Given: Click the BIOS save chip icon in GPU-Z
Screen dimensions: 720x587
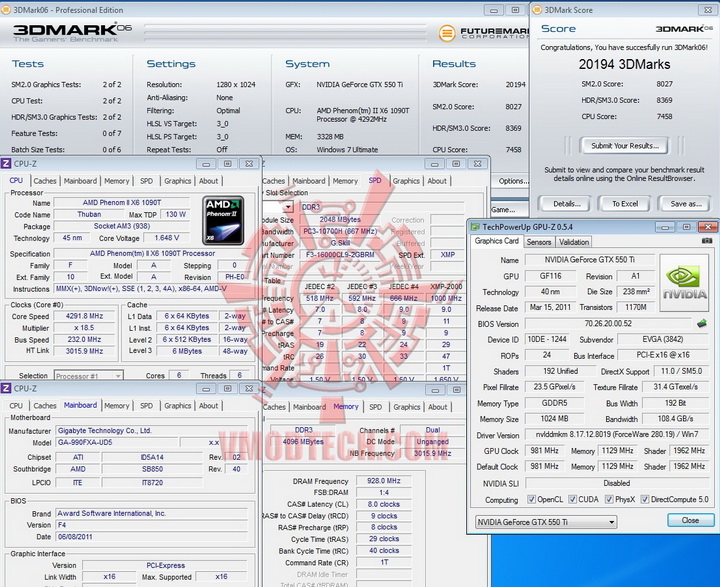Looking at the screenshot, I should point(702,323).
